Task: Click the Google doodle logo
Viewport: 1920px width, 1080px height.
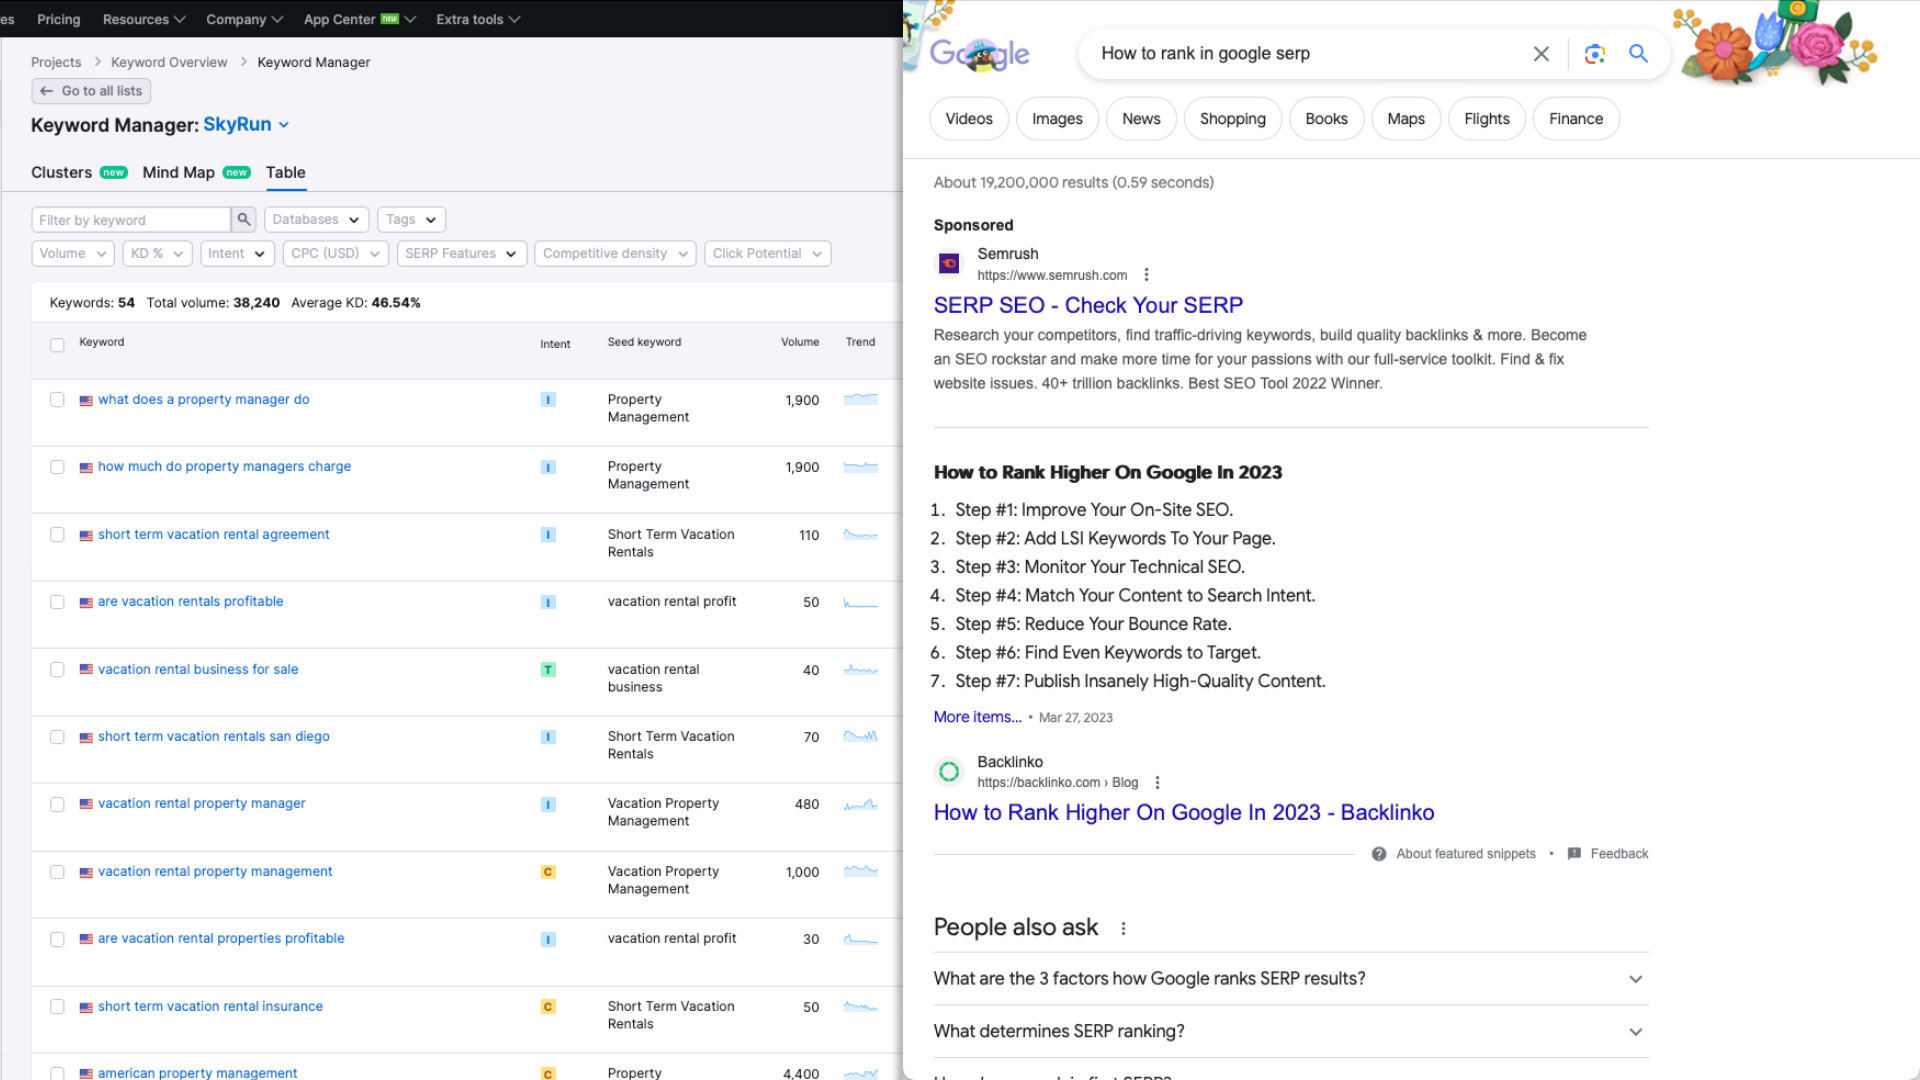Action: point(979,54)
